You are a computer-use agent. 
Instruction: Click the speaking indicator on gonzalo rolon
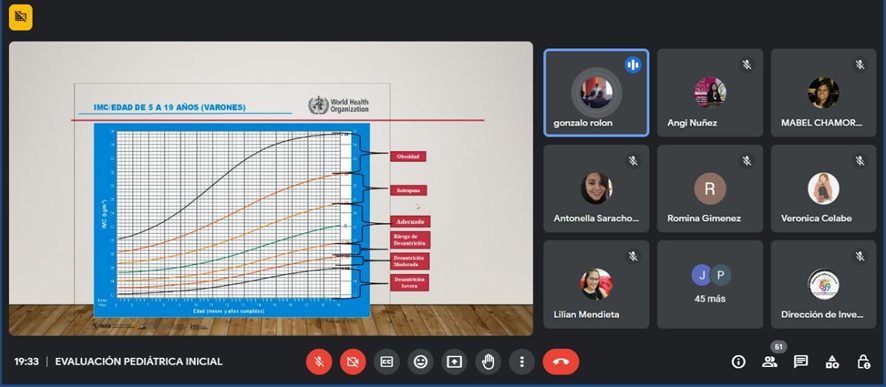click(633, 65)
